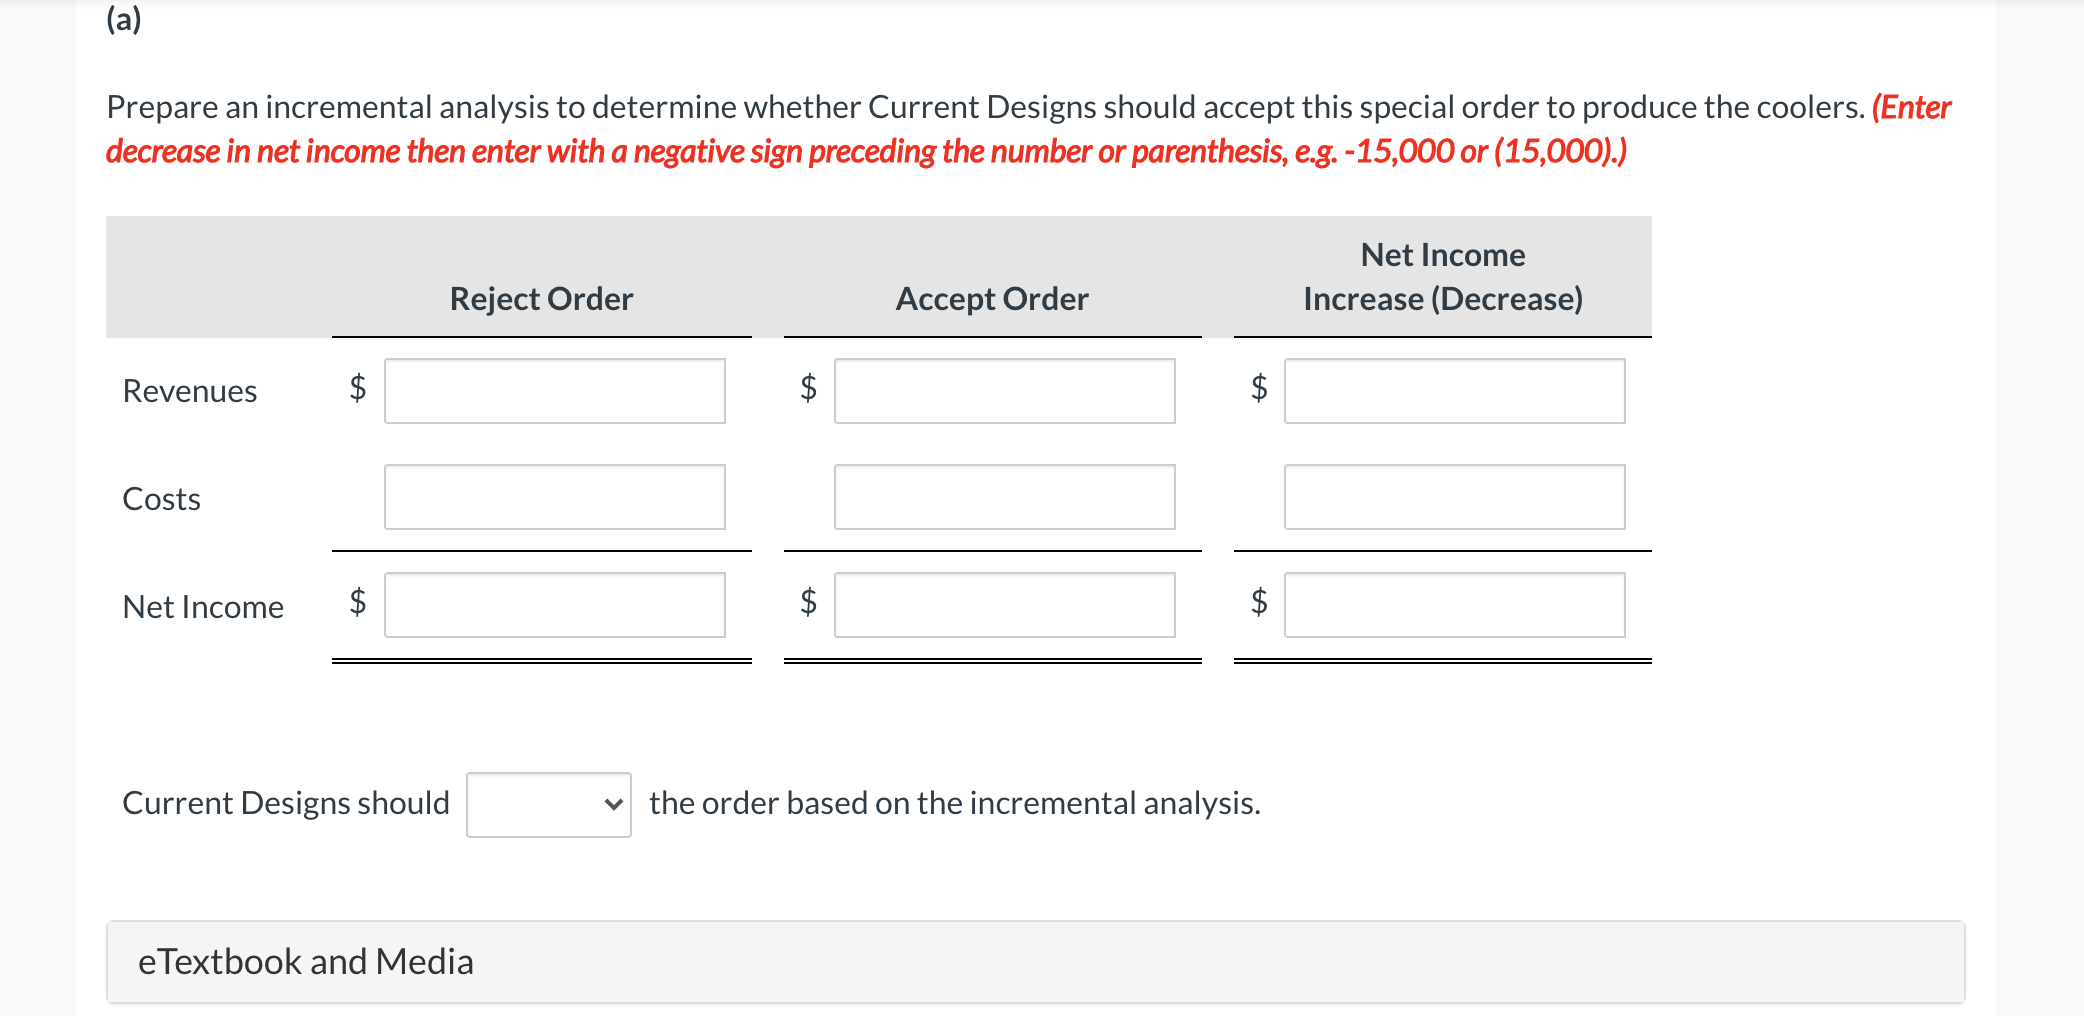Click the Costs field under Accept Order

point(1004,497)
